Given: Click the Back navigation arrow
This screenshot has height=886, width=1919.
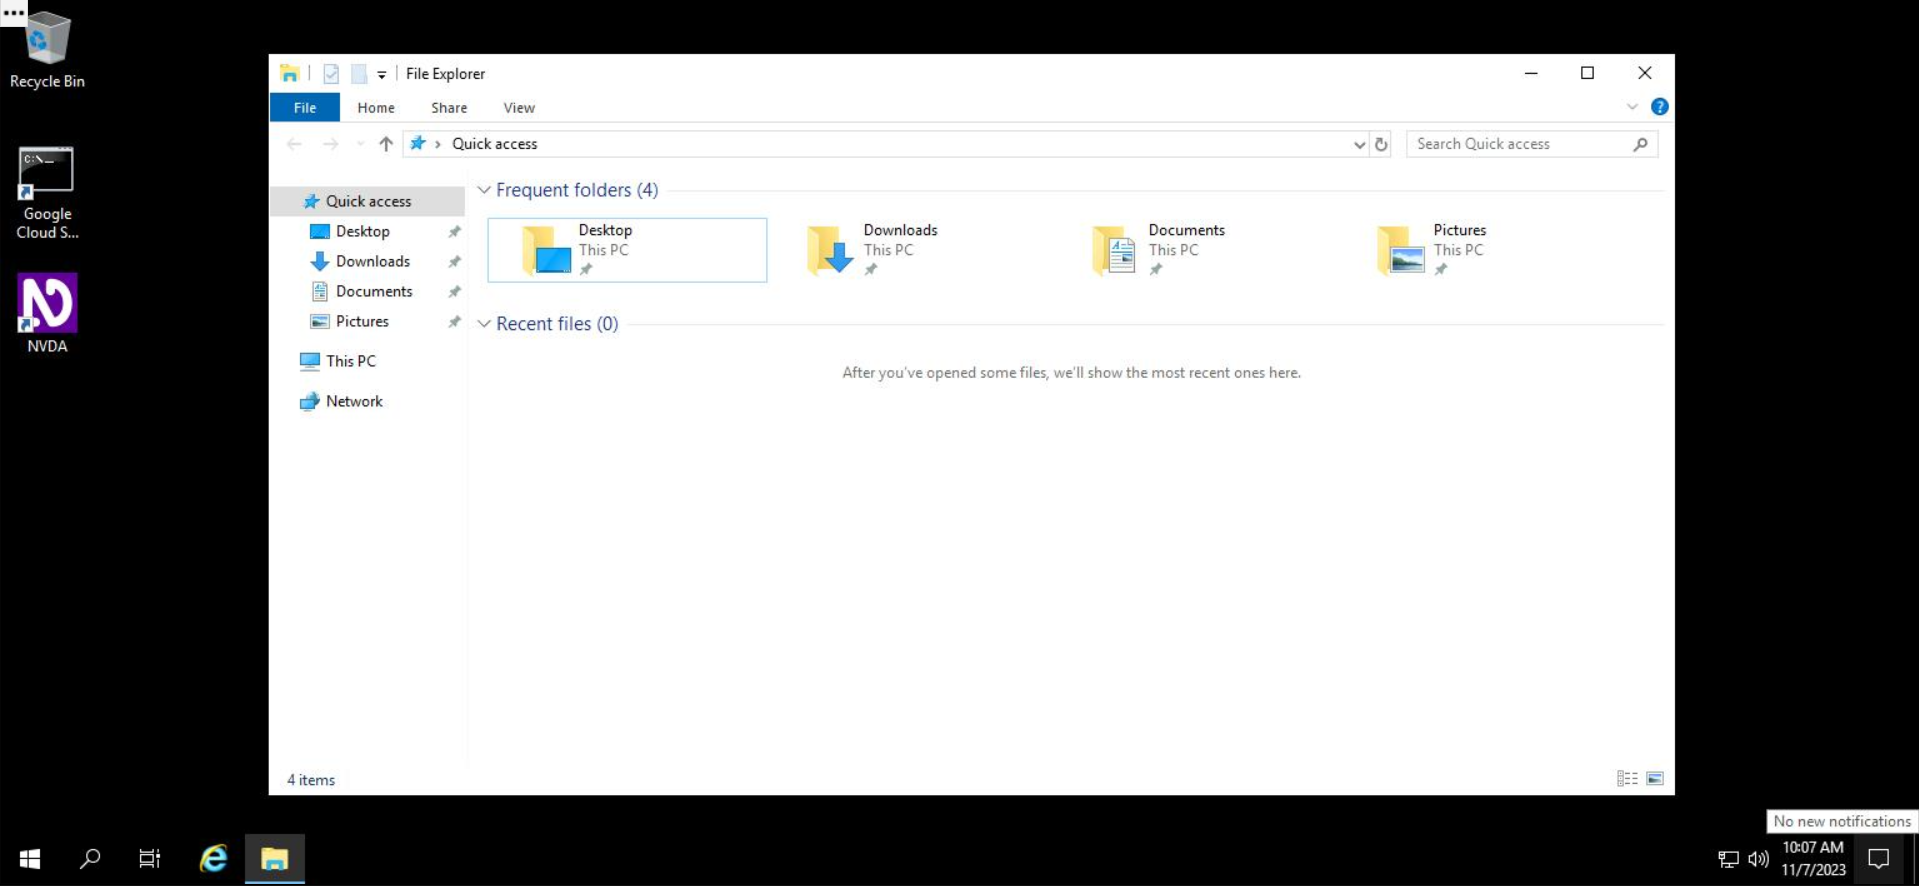Looking at the screenshot, I should [x=294, y=144].
